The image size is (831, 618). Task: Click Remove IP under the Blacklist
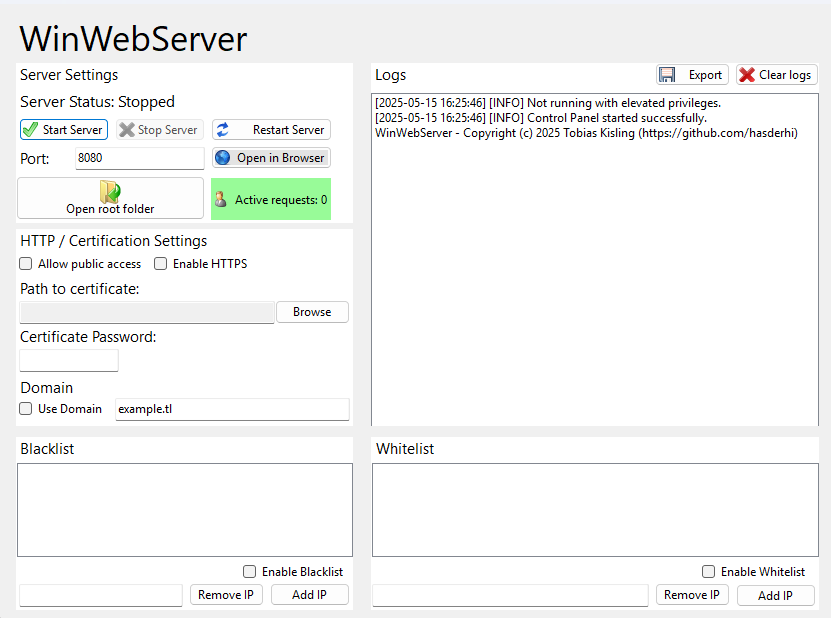226,595
